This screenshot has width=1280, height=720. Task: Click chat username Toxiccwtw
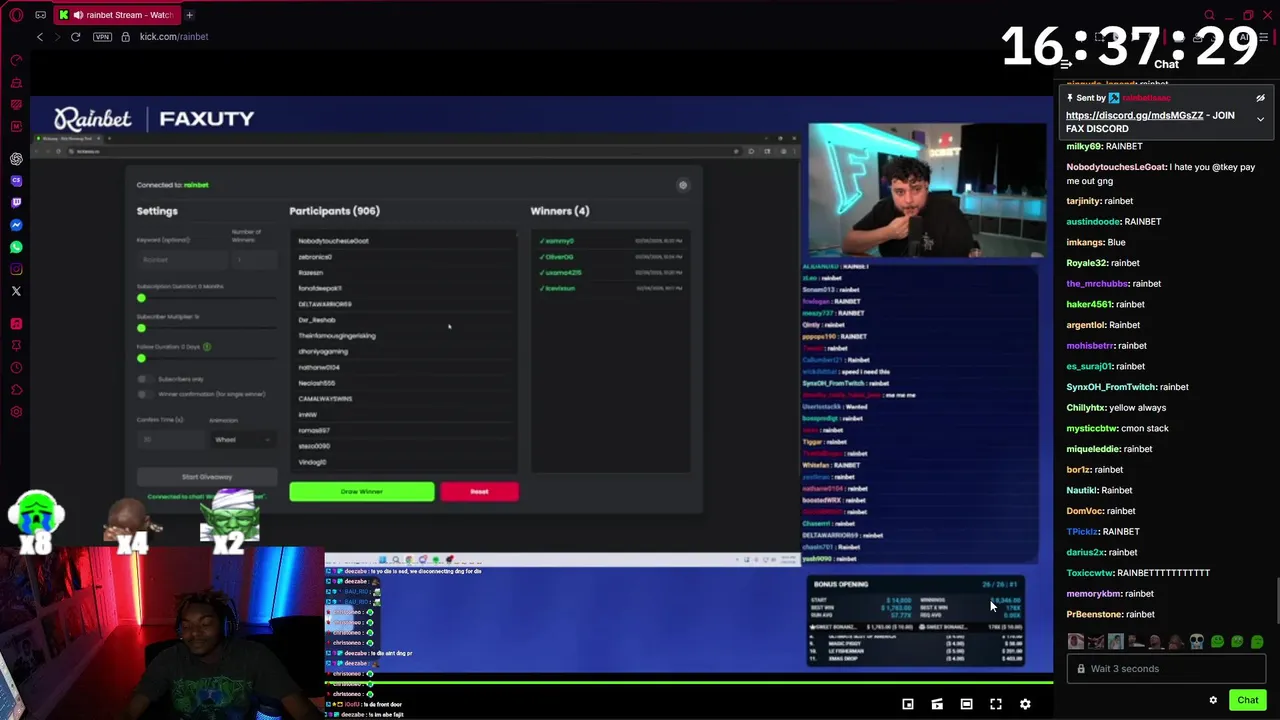[1089, 573]
